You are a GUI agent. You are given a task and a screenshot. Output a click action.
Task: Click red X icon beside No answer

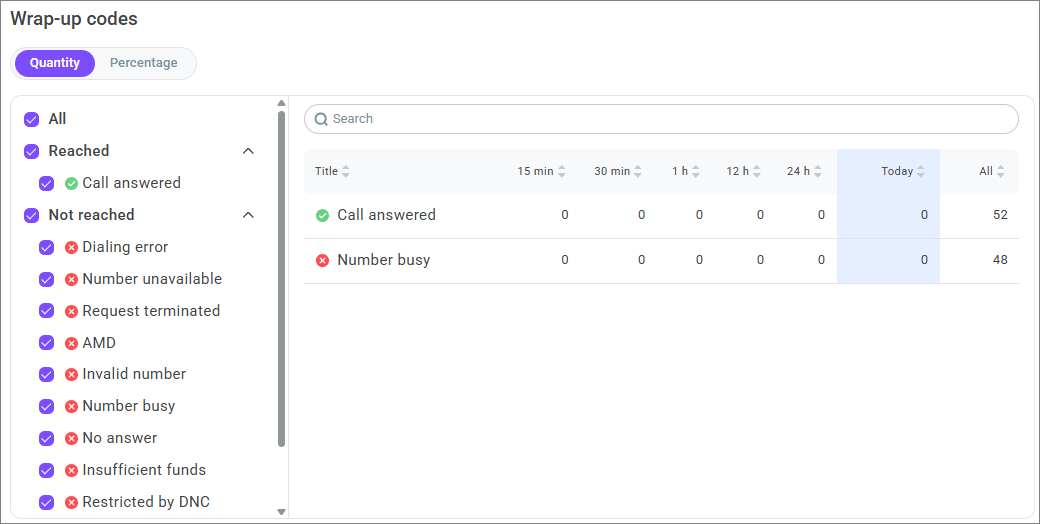point(72,439)
